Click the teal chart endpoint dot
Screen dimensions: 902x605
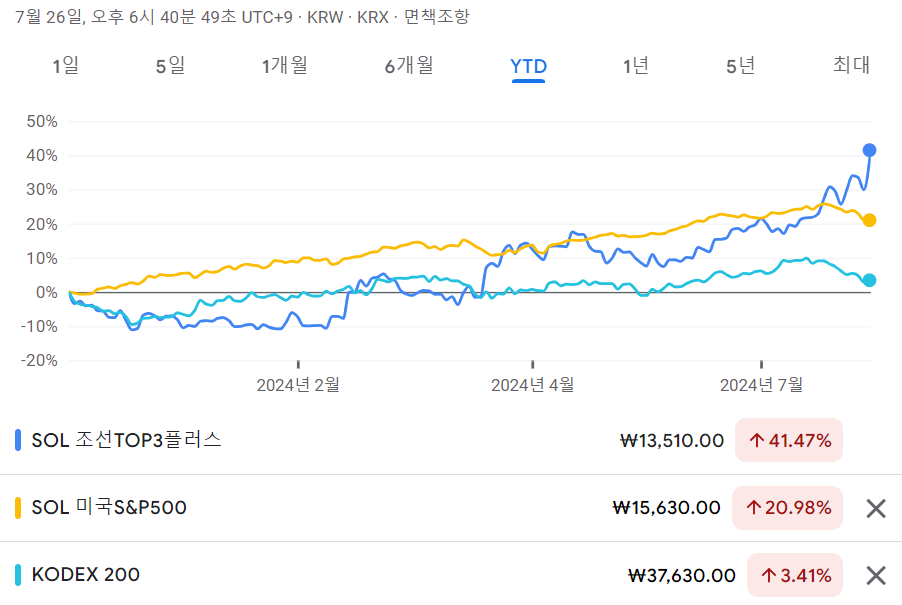point(869,280)
